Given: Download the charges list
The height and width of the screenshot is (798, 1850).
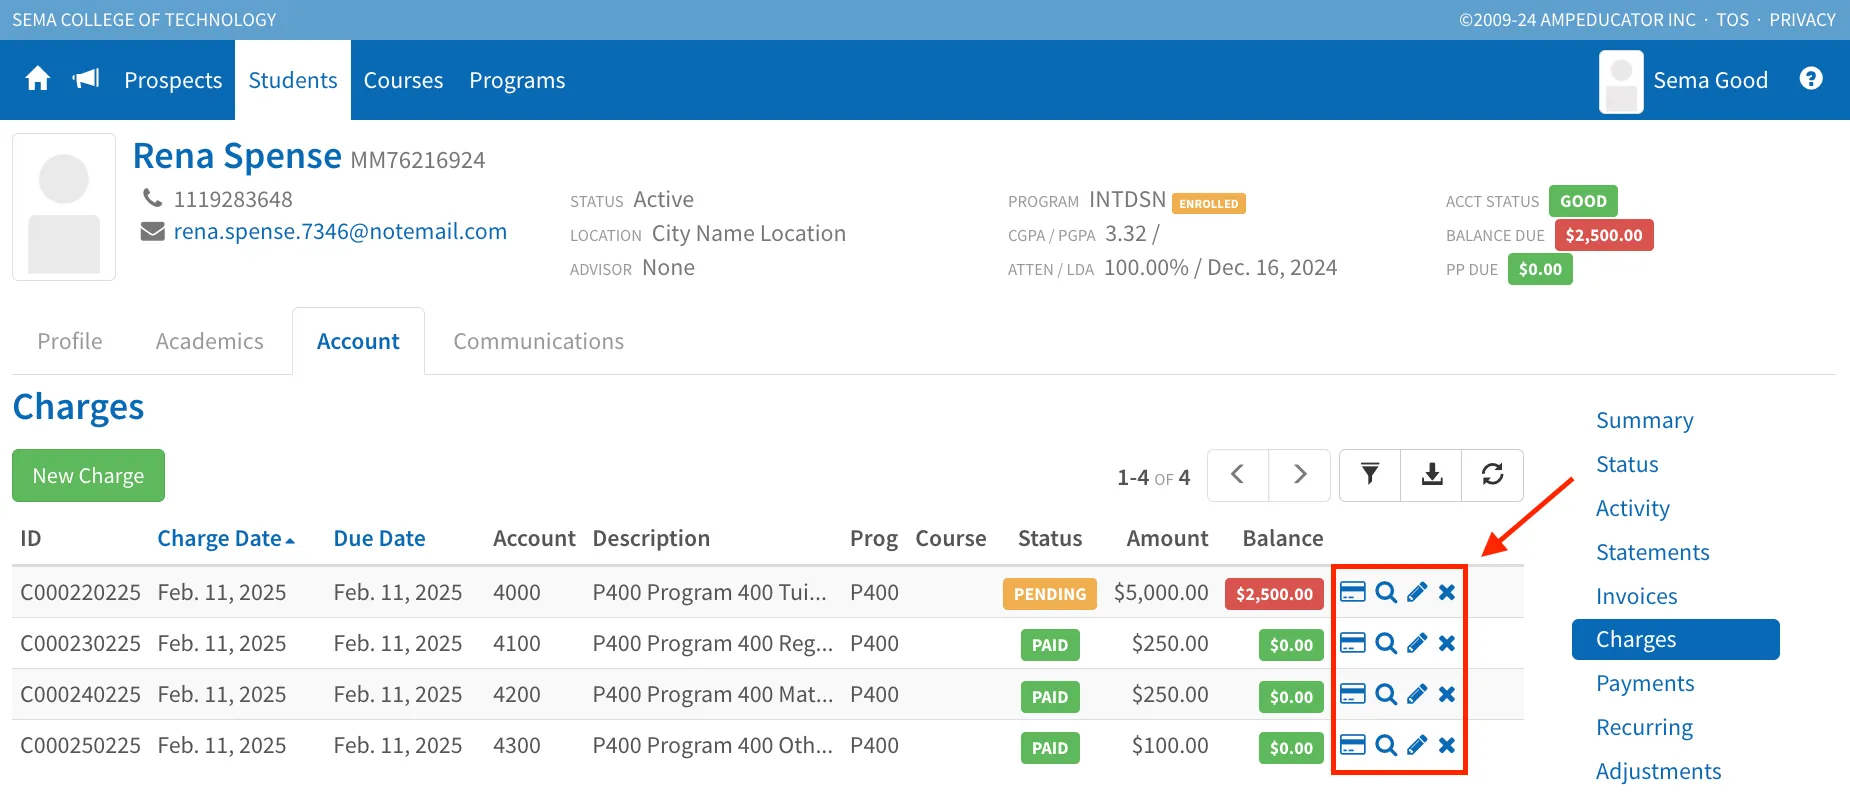Looking at the screenshot, I should (x=1431, y=475).
